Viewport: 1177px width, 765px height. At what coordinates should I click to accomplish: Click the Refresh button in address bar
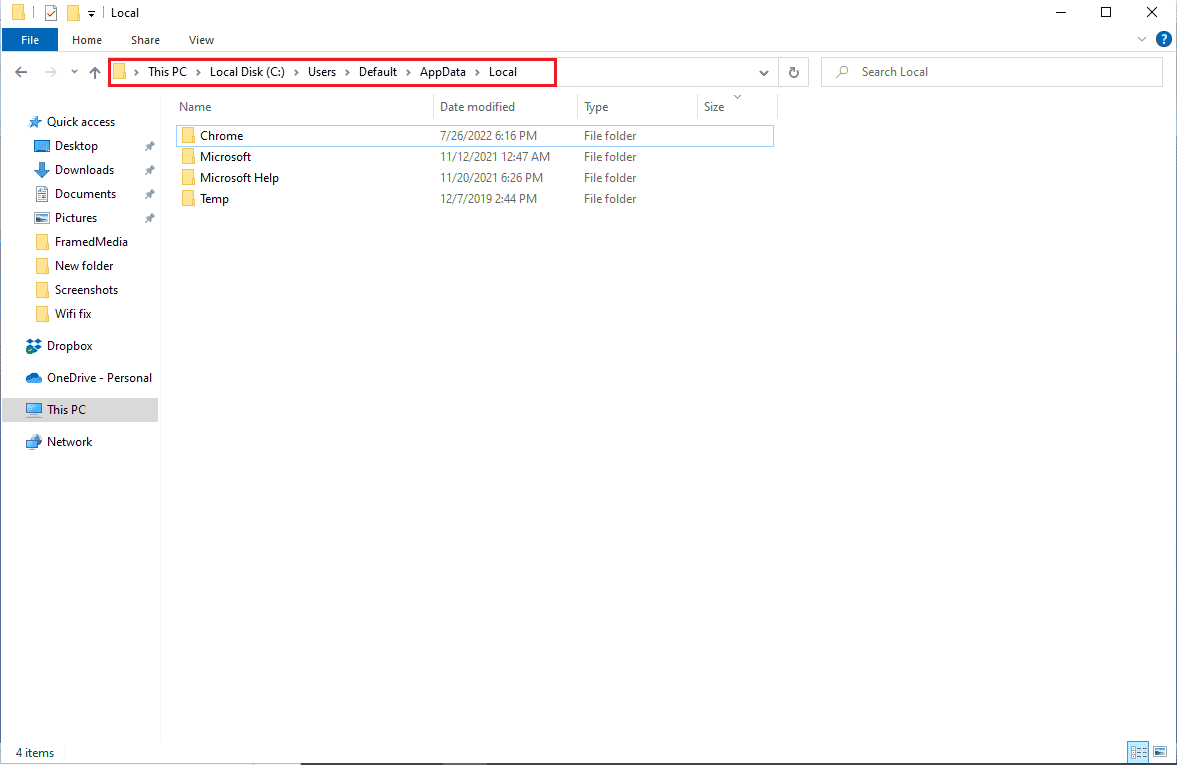(x=794, y=72)
